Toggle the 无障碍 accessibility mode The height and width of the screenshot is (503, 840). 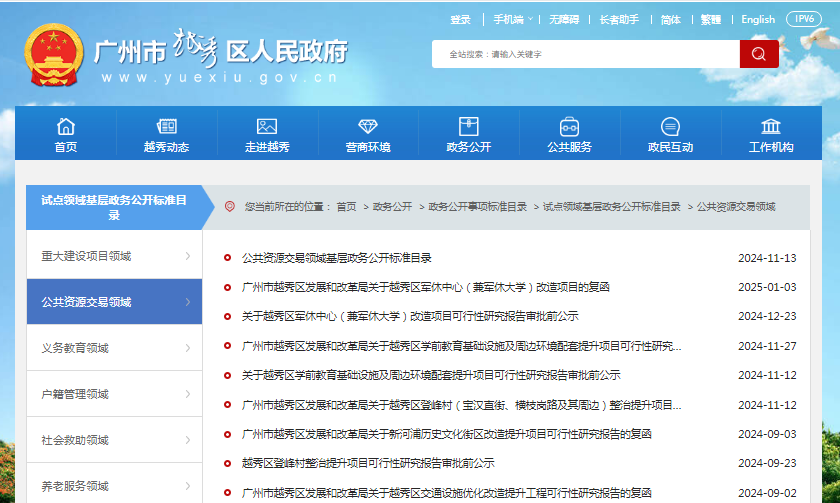pos(566,19)
